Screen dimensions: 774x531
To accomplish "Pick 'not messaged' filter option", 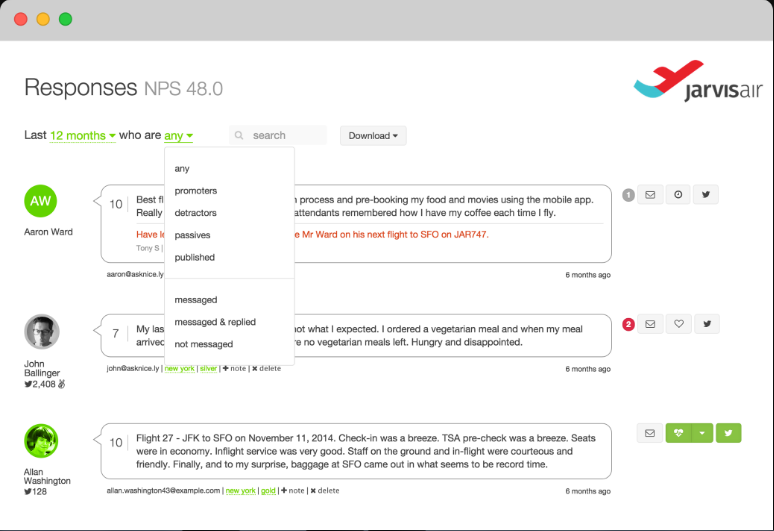I will [x=203, y=344].
